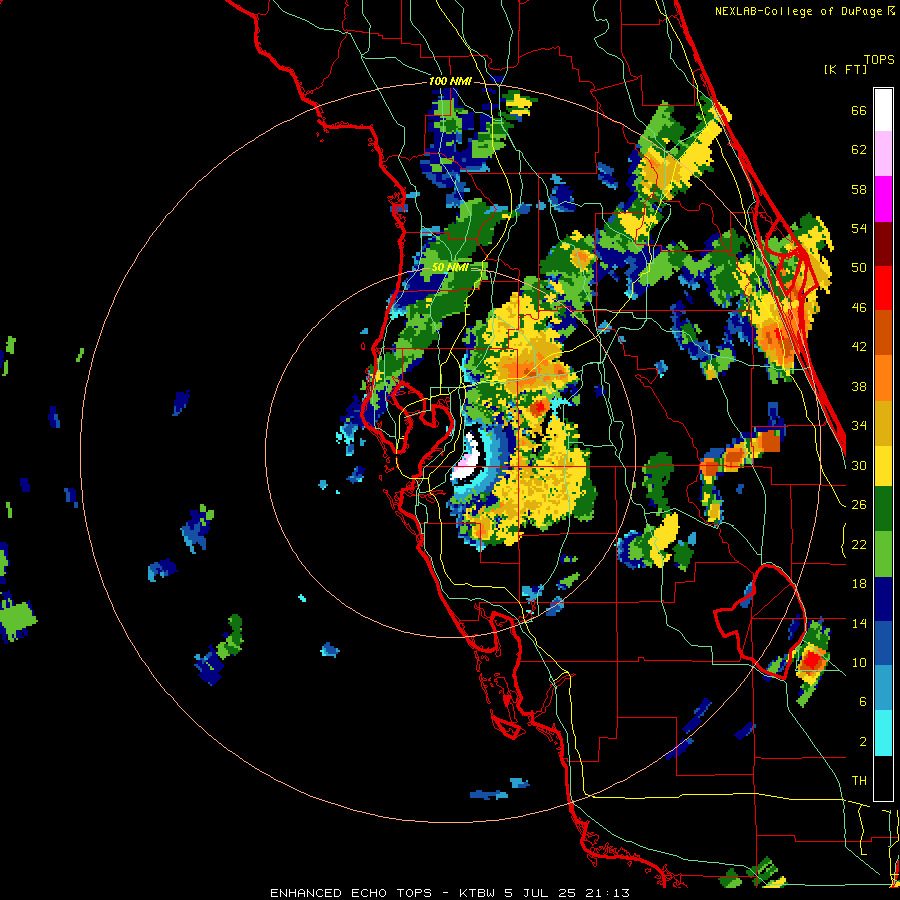Screen dimensions: 900x900
Task: Pick the magenta legend swatch beside 58
Action: coord(883,199)
